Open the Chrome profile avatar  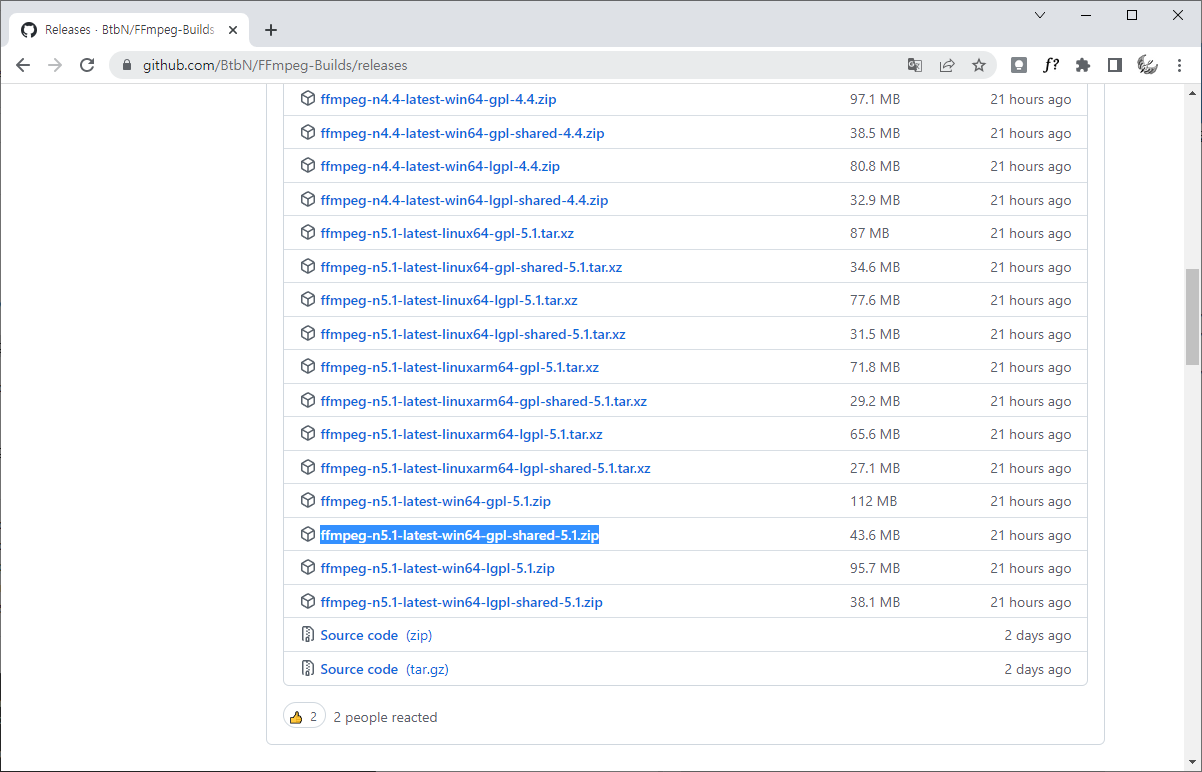click(x=1147, y=65)
